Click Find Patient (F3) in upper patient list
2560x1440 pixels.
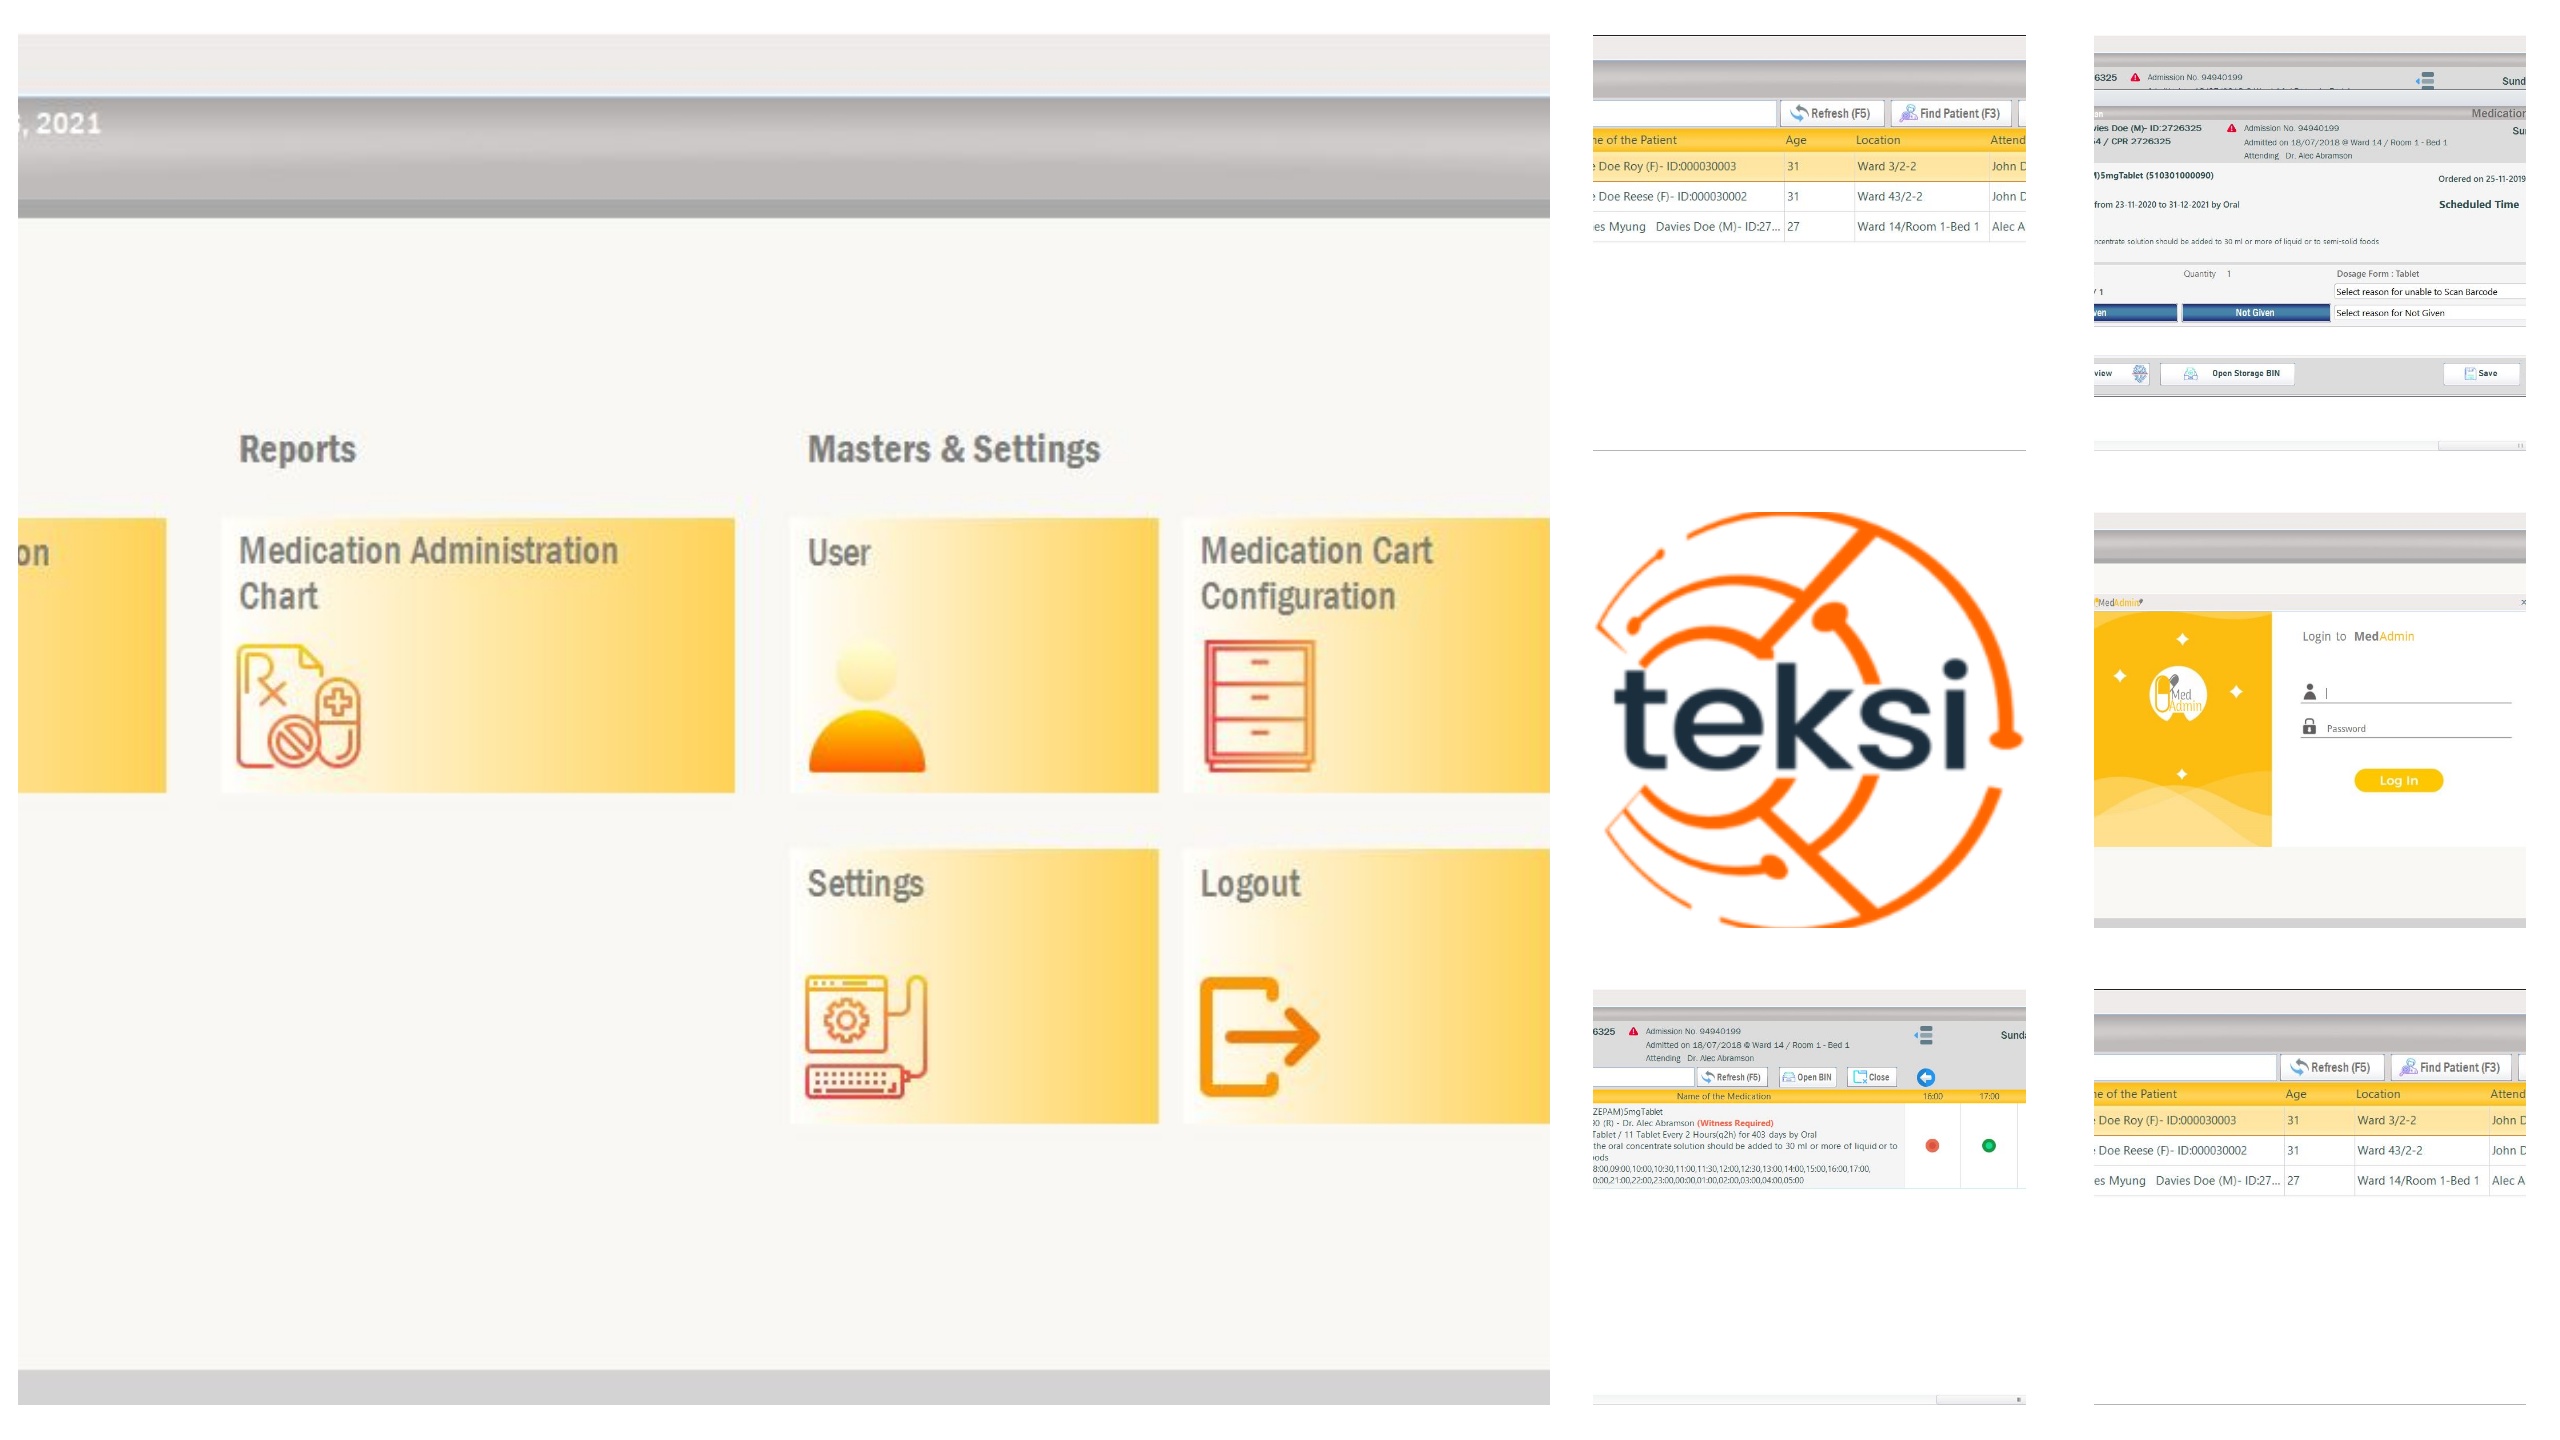(x=1950, y=113)
